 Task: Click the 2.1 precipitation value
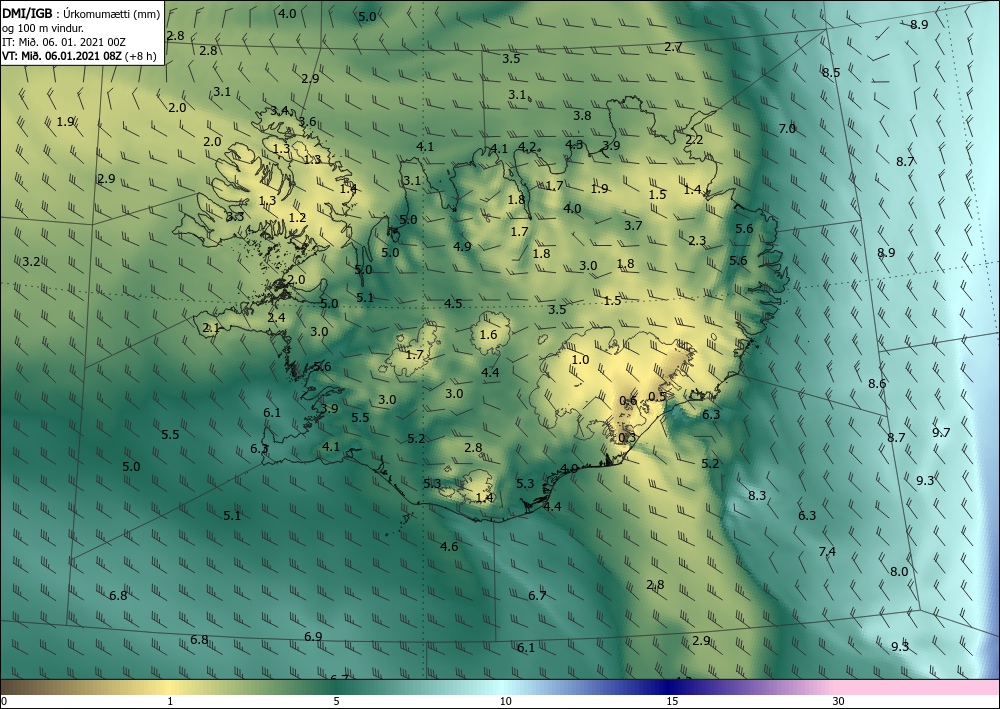click(211, 328)
